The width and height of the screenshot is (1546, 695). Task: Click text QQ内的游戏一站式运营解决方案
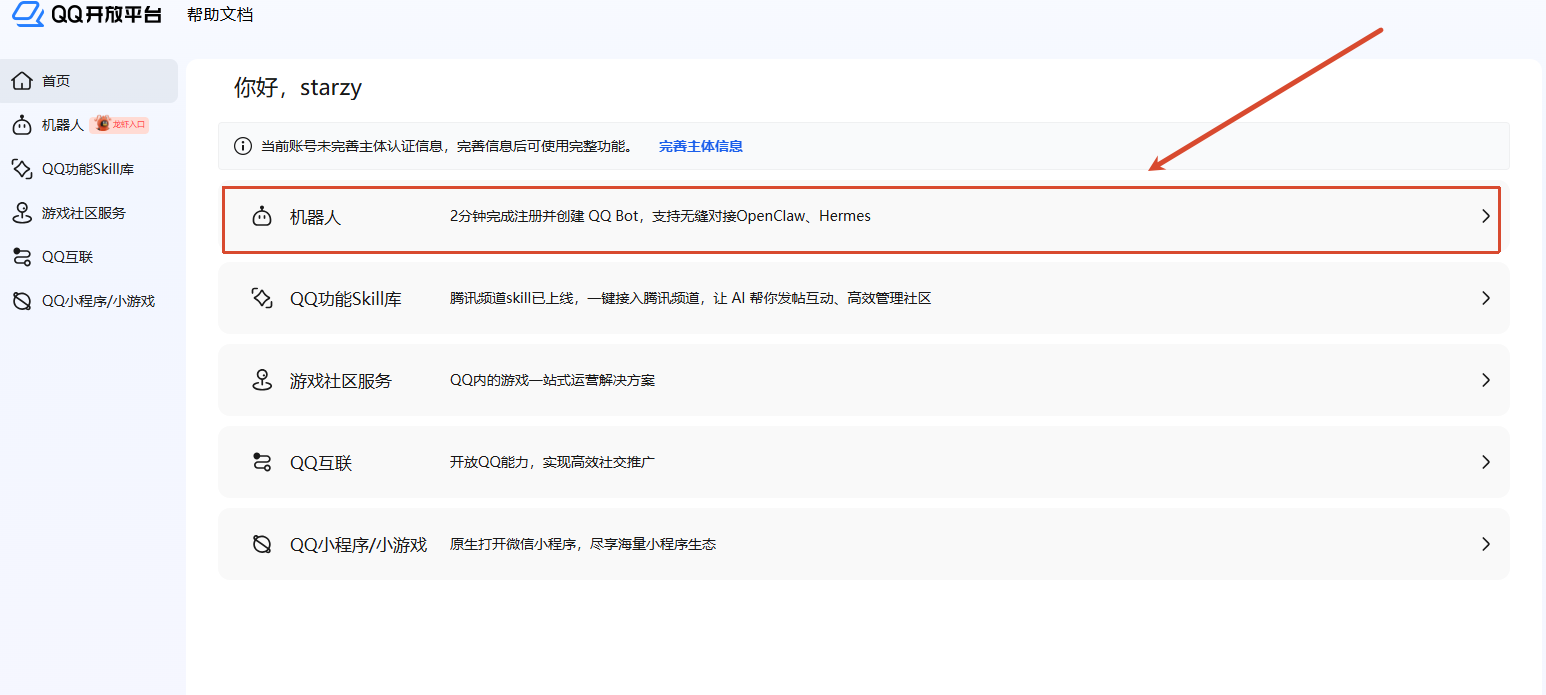(x=553, y=380)
